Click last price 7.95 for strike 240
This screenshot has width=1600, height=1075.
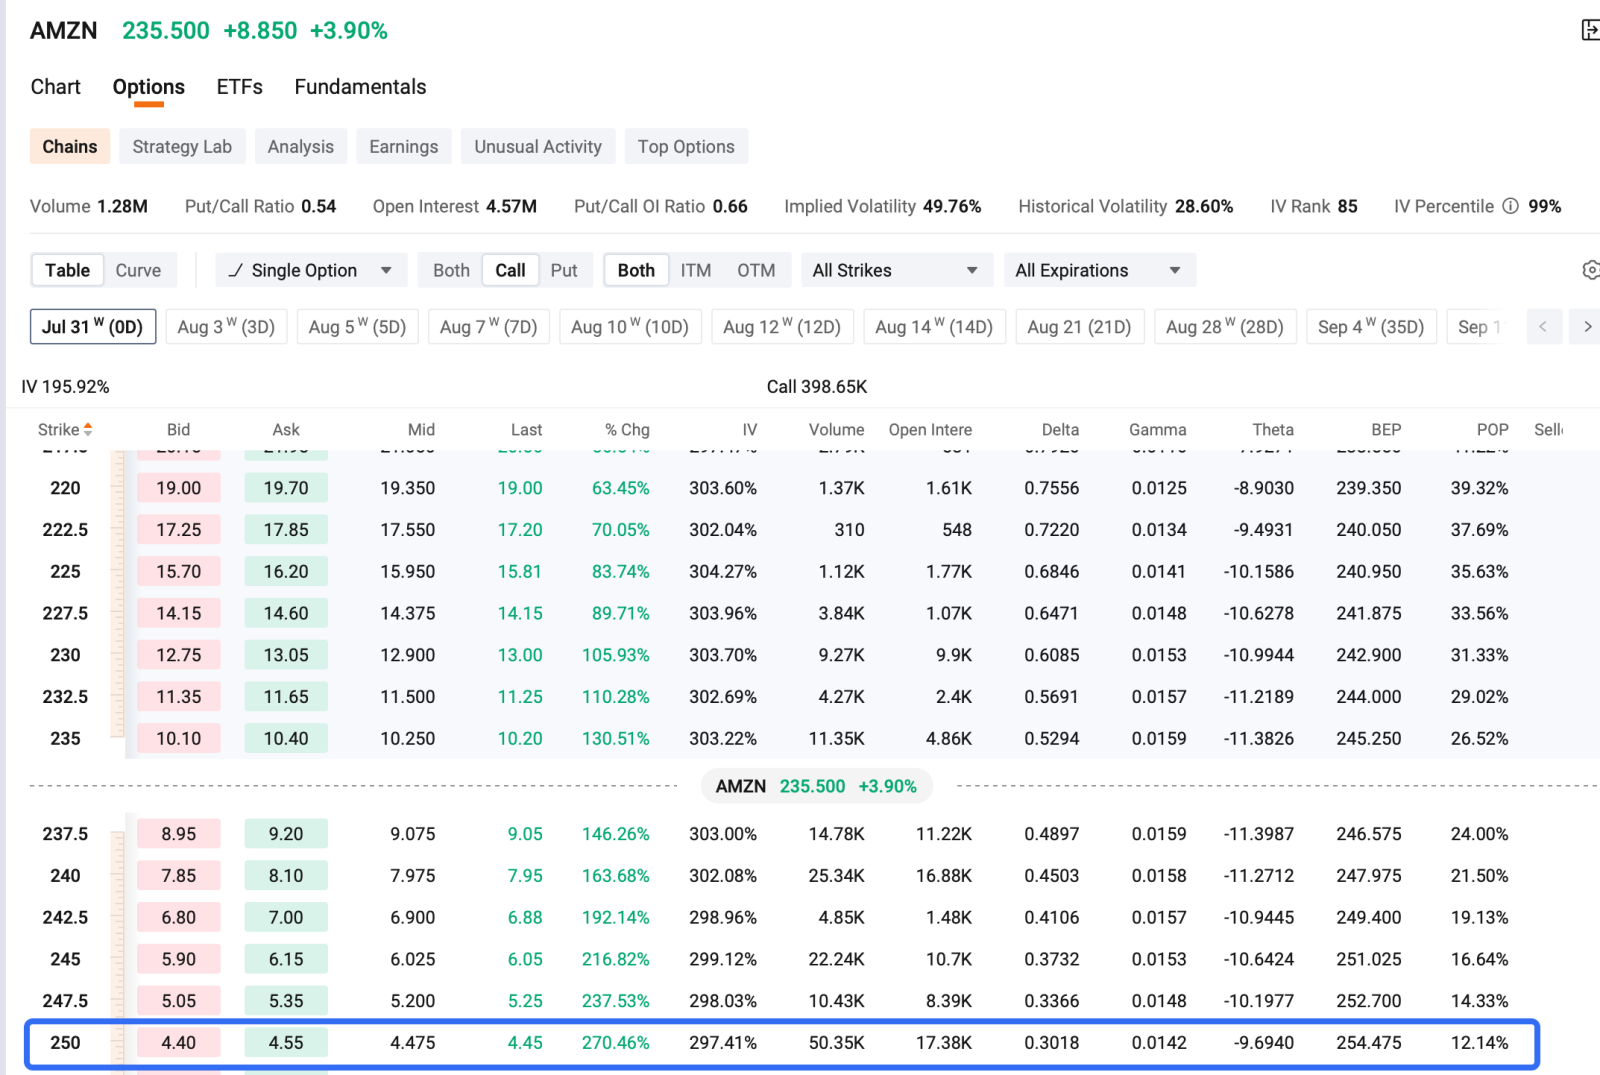click(525, 875)
